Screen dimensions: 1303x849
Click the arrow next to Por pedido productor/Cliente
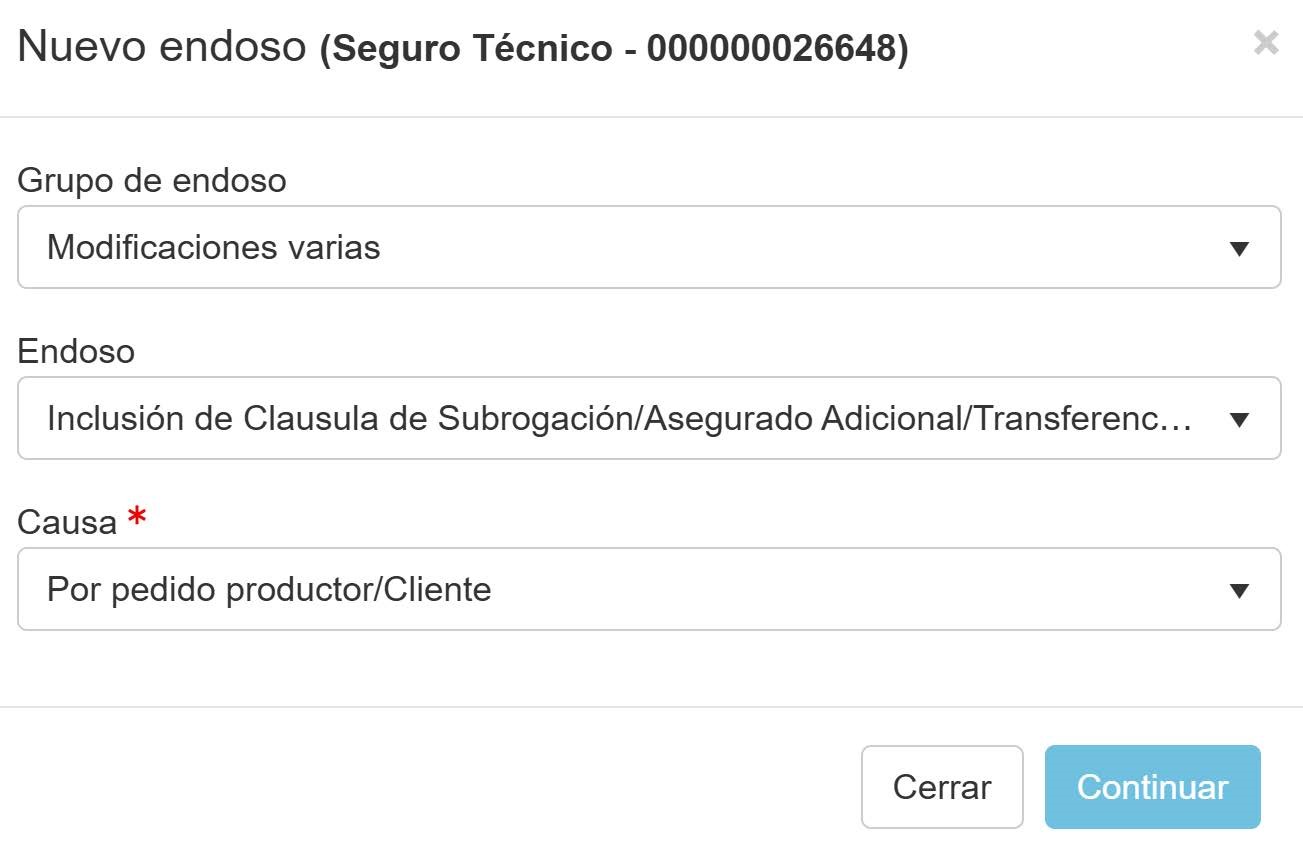tap(1239, 591)
